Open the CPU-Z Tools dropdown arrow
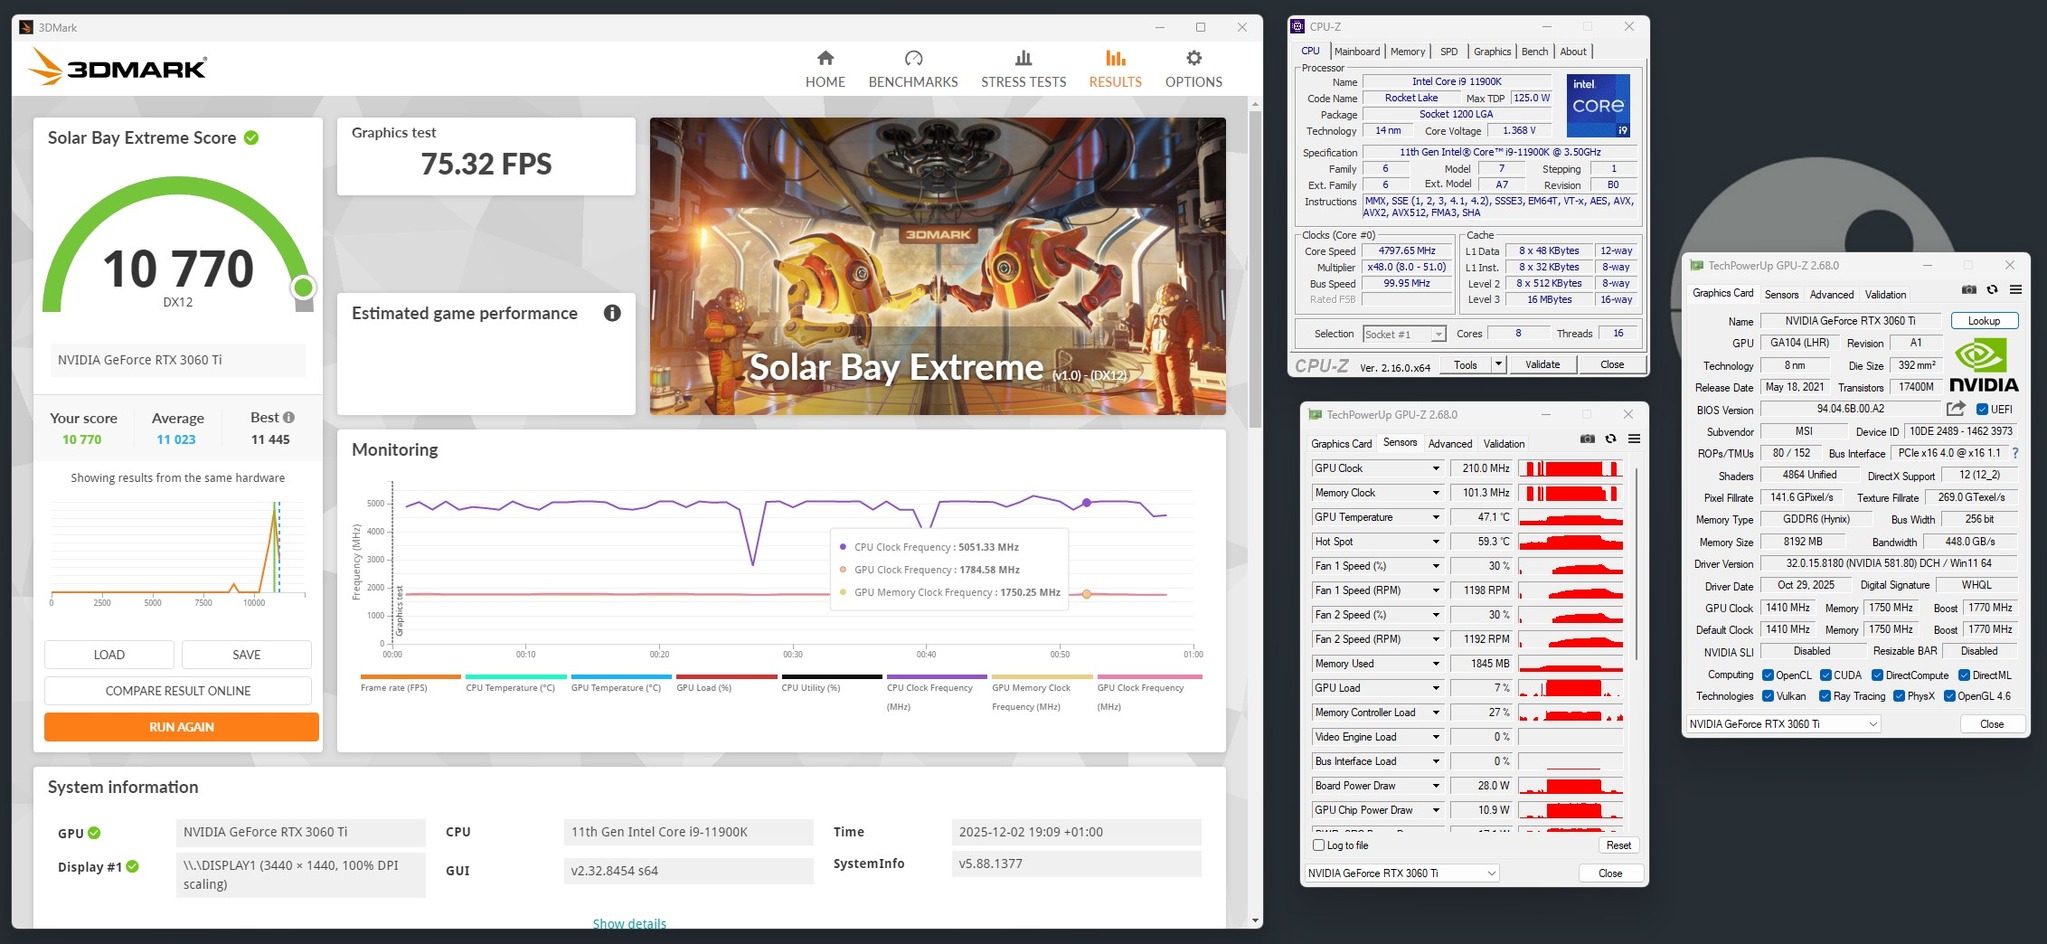 (1498, 364)
